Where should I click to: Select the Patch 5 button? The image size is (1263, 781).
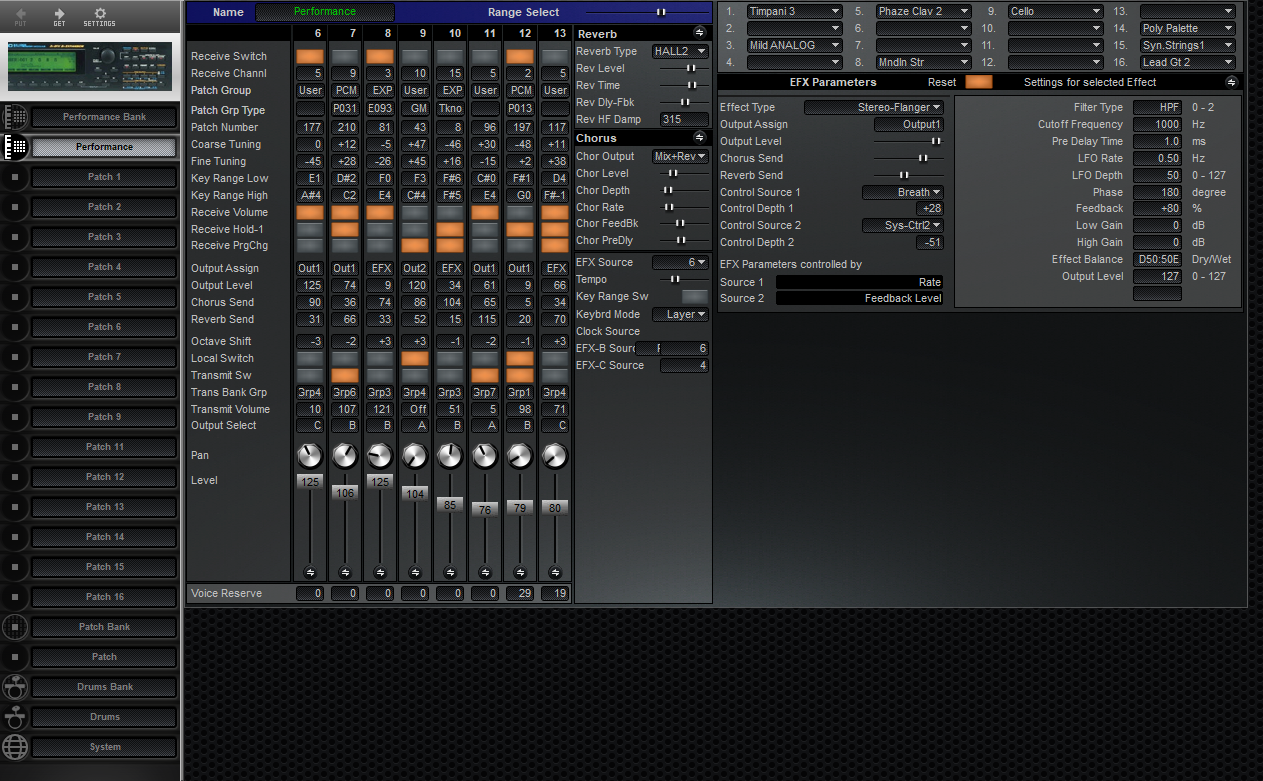pyautogui.click(x=105, y=297)
